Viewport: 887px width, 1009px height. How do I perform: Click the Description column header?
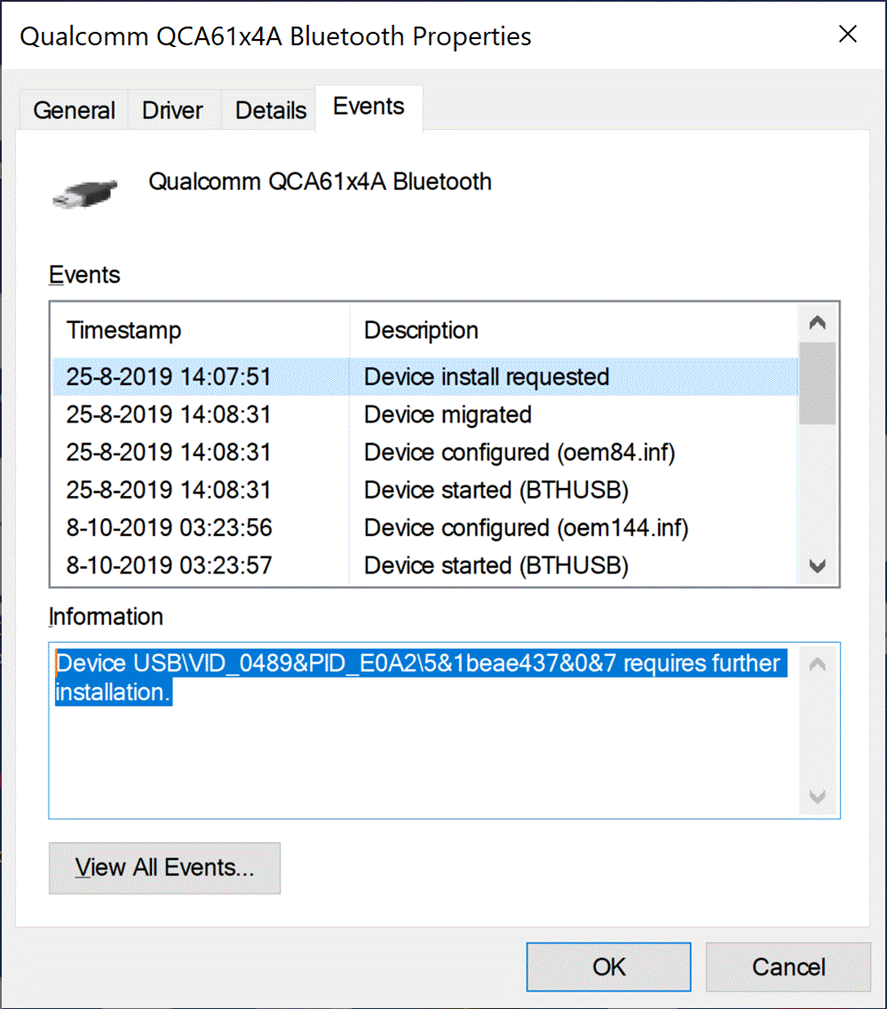pyautogui.click(x=574, y=331)
